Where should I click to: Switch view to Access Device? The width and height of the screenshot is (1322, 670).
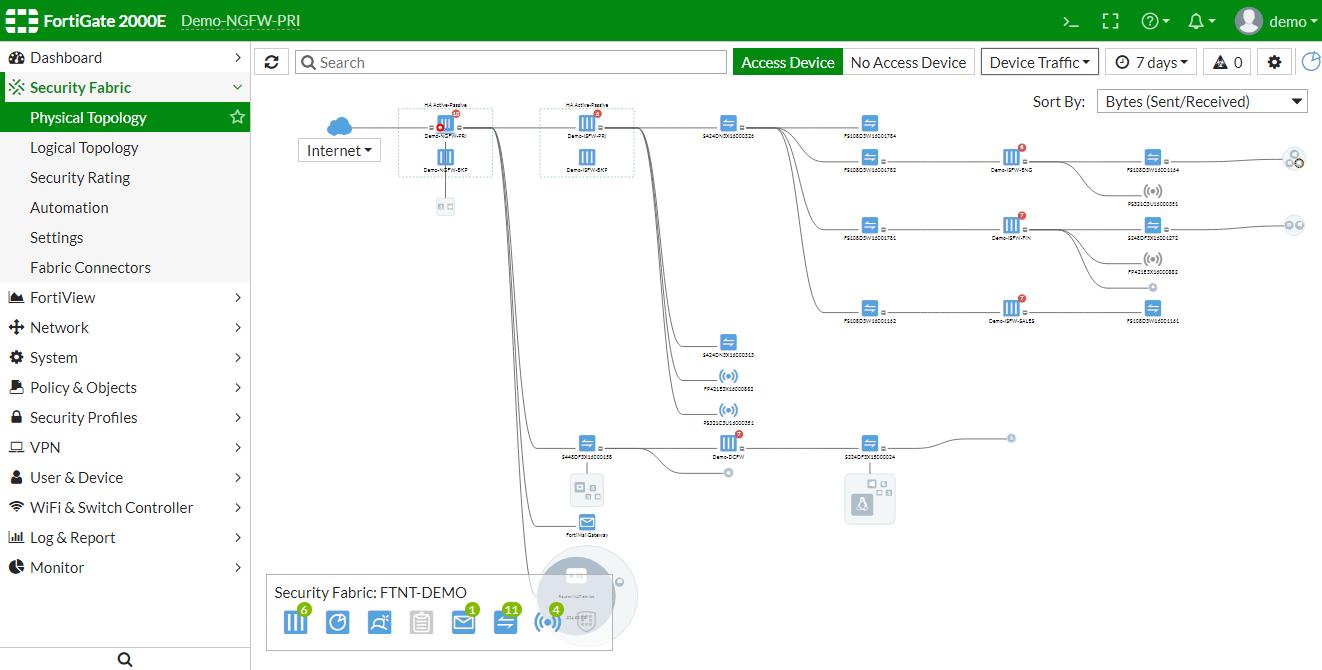click(x=788, y=62)
